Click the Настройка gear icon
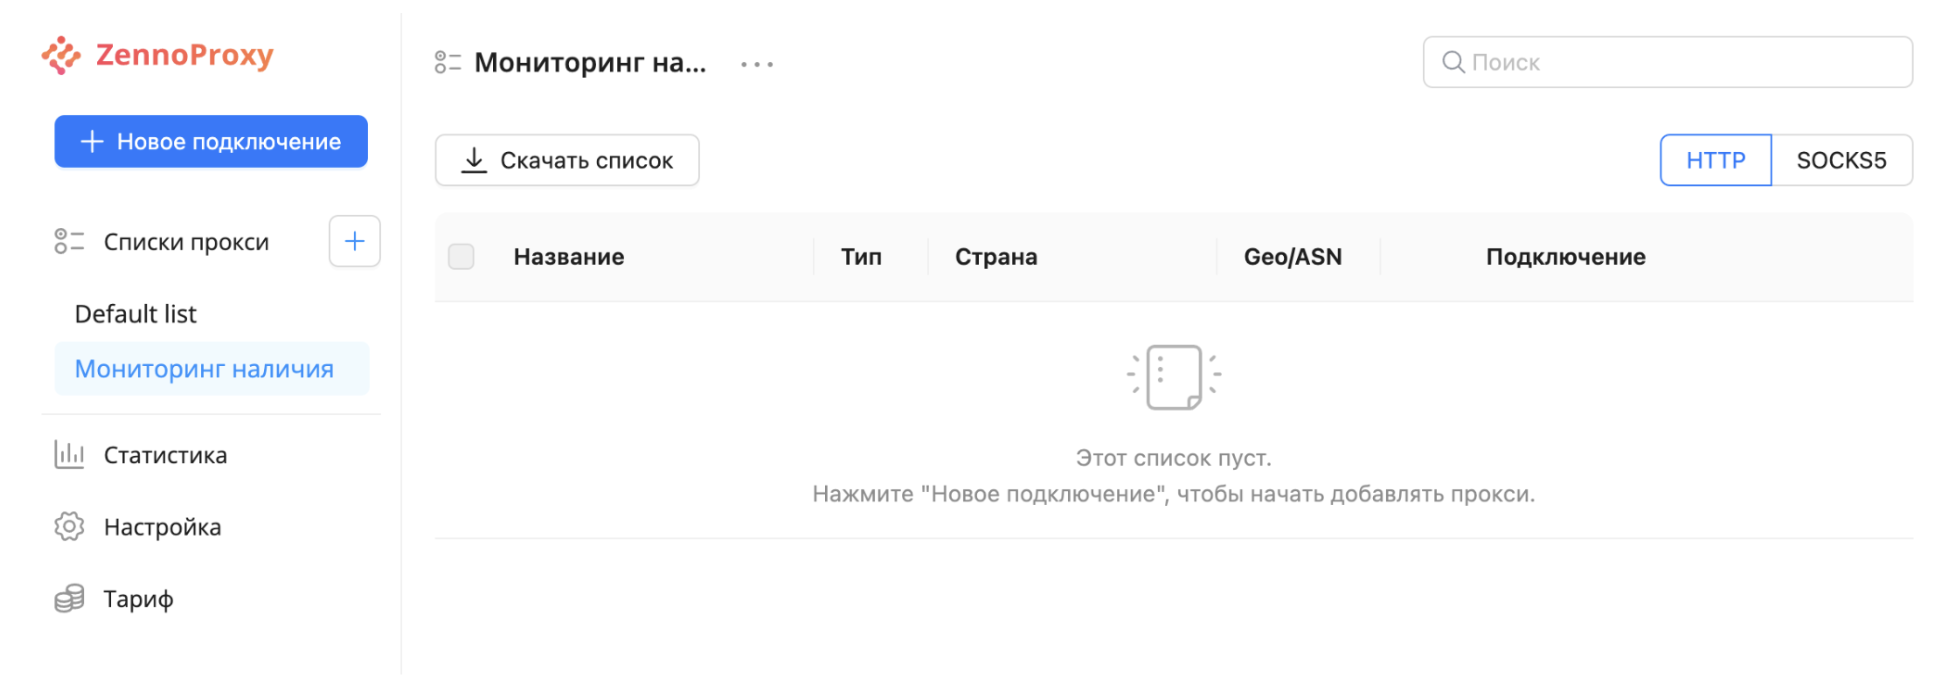This screenshot has height=678, width=1944. 69,527
